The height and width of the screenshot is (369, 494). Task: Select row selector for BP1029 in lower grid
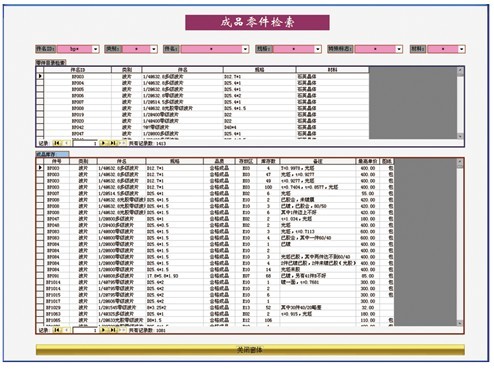(x=40, y=307)
